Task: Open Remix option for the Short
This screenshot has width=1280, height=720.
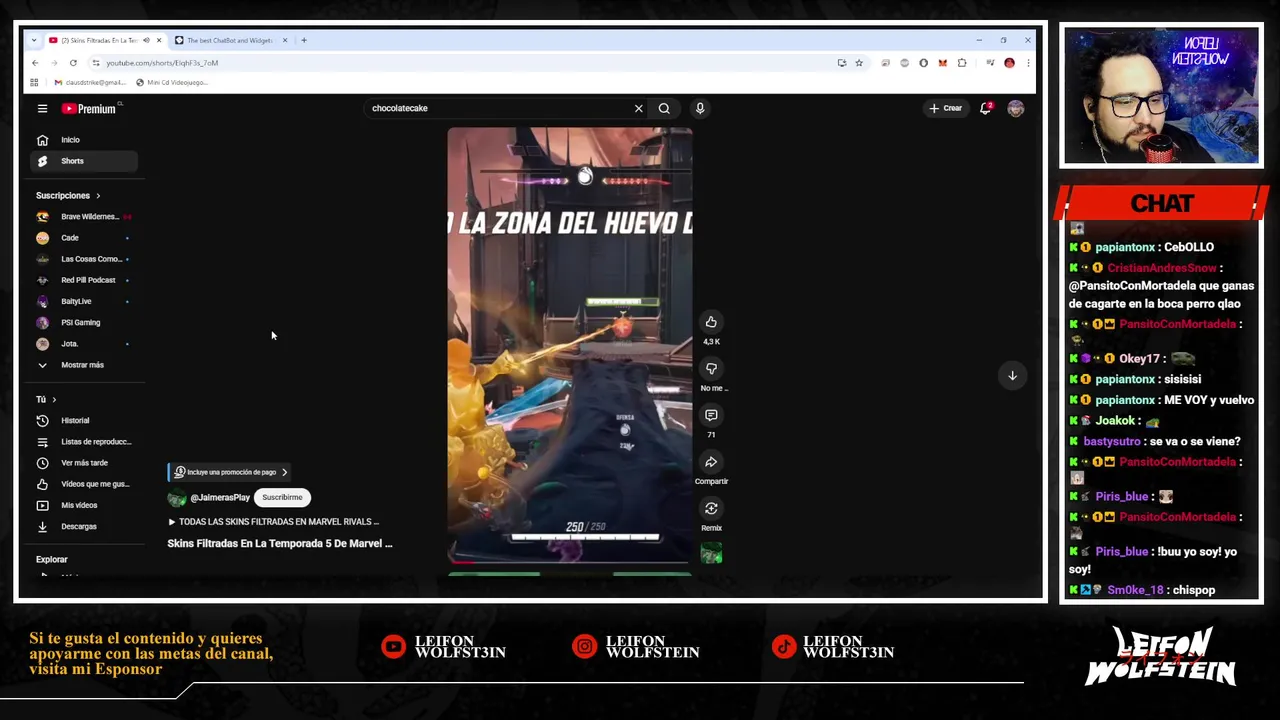Action: click(x=711, y=509)
